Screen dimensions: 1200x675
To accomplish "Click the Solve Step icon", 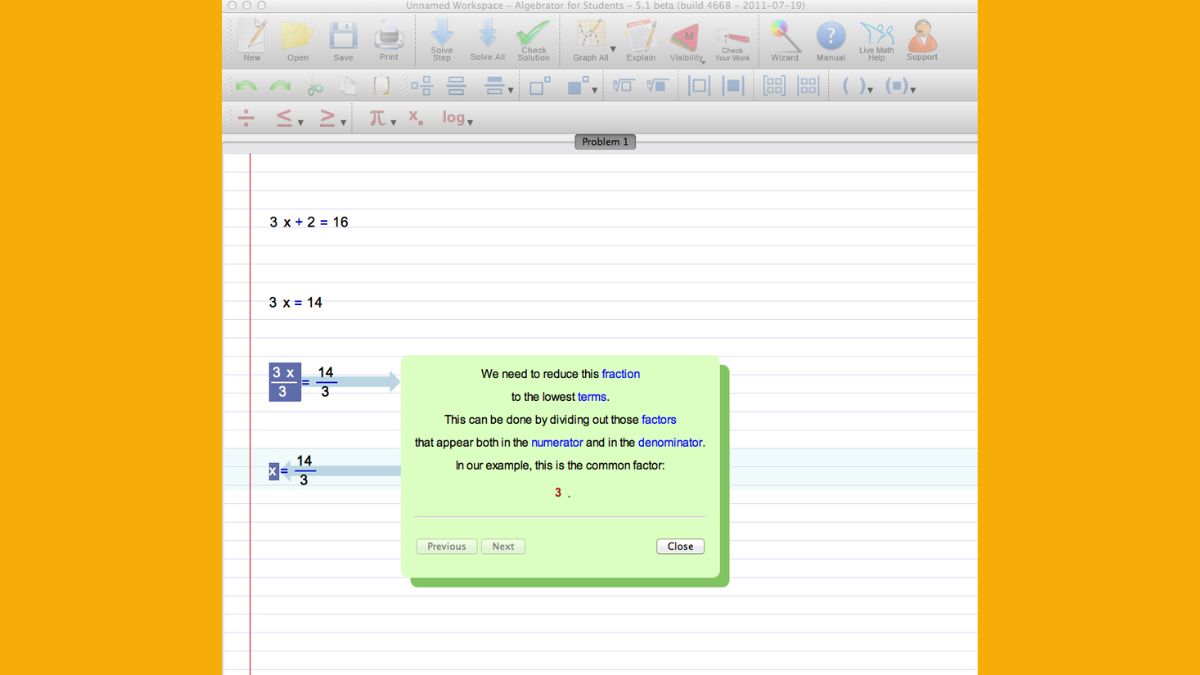I will click(441, 39).
